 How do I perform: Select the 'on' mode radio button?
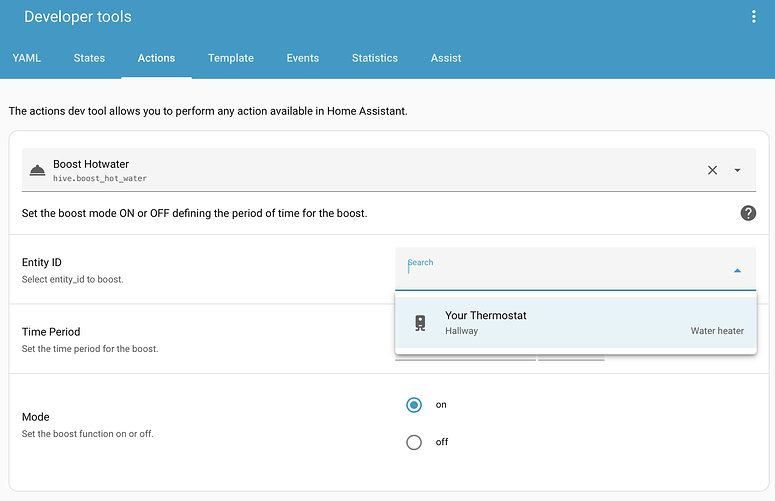pos(414,405)
